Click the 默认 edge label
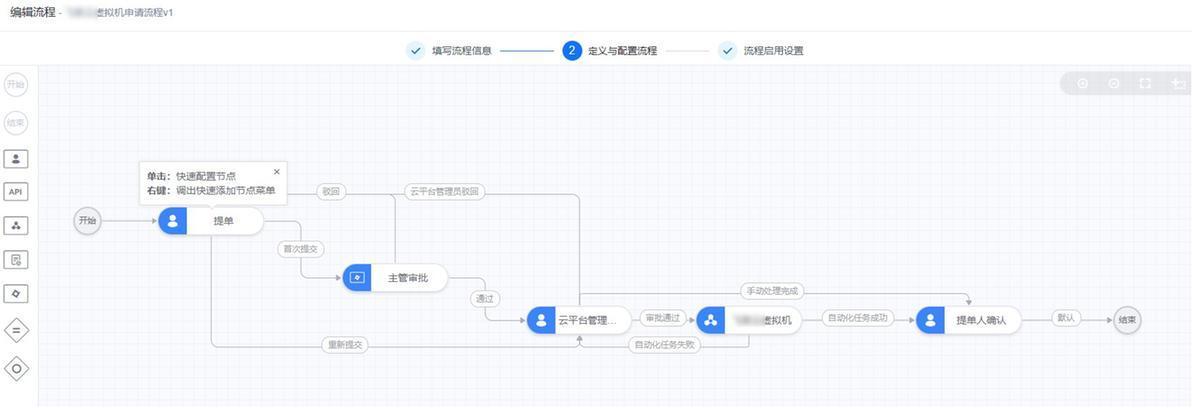1198x412 pixels. (1065, 318)
